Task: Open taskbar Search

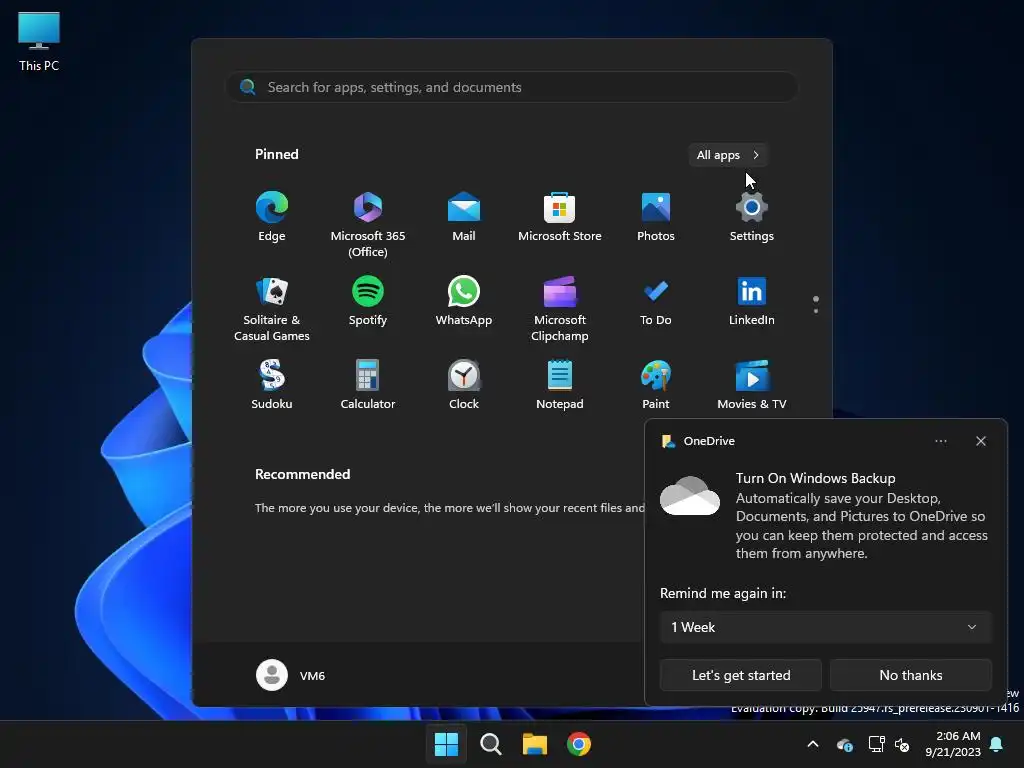Action: click(490, 744)
